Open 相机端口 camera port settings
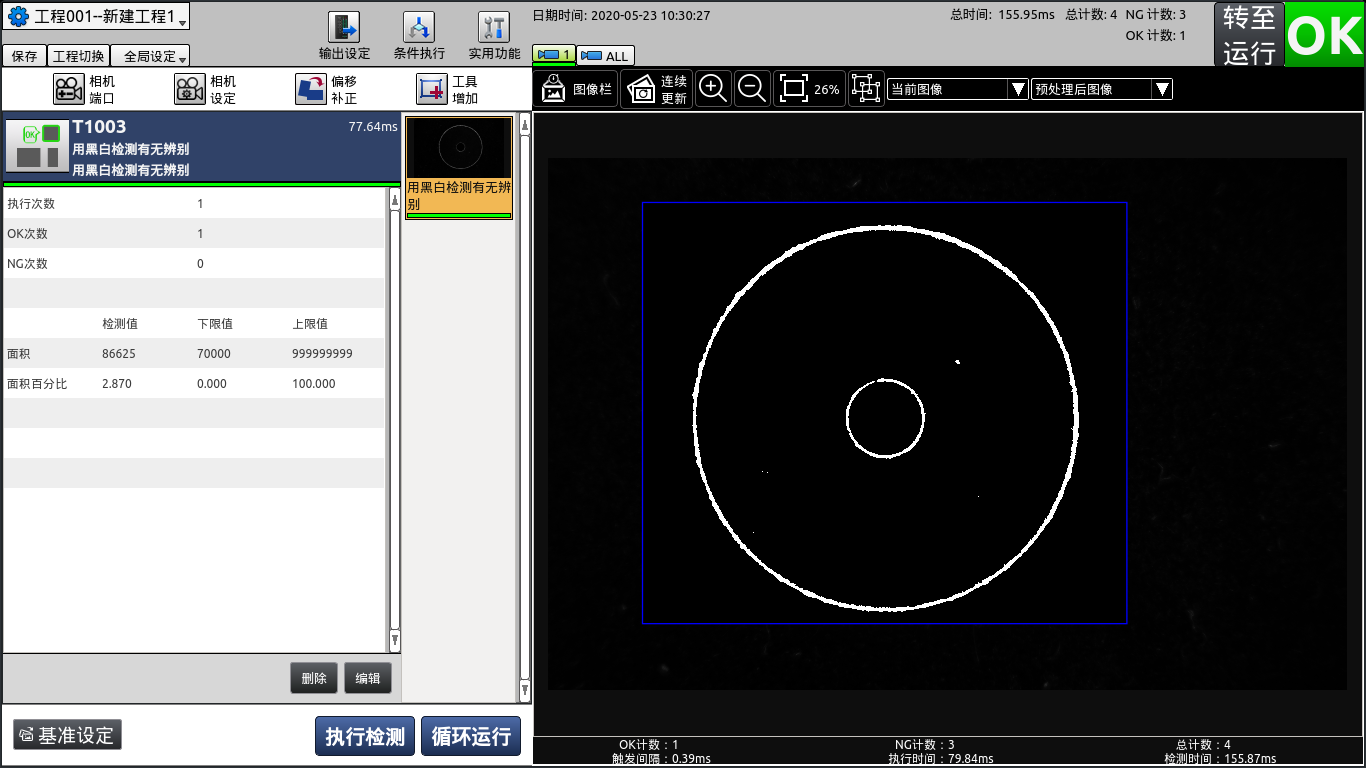The image size is (1366, 768). [85, 89]
